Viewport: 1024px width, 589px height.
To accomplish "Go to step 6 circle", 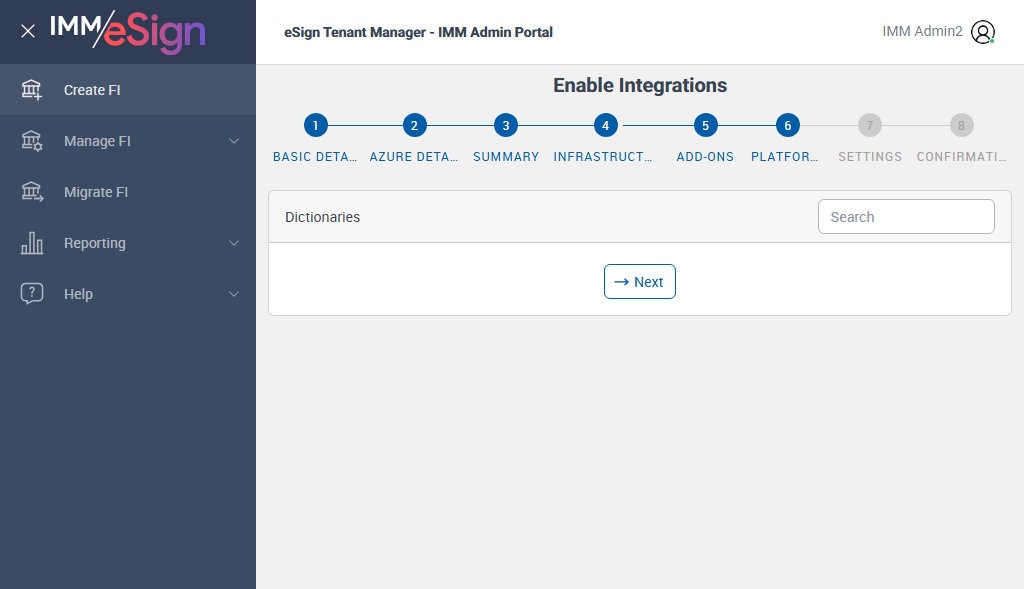I will coord(788,125).
